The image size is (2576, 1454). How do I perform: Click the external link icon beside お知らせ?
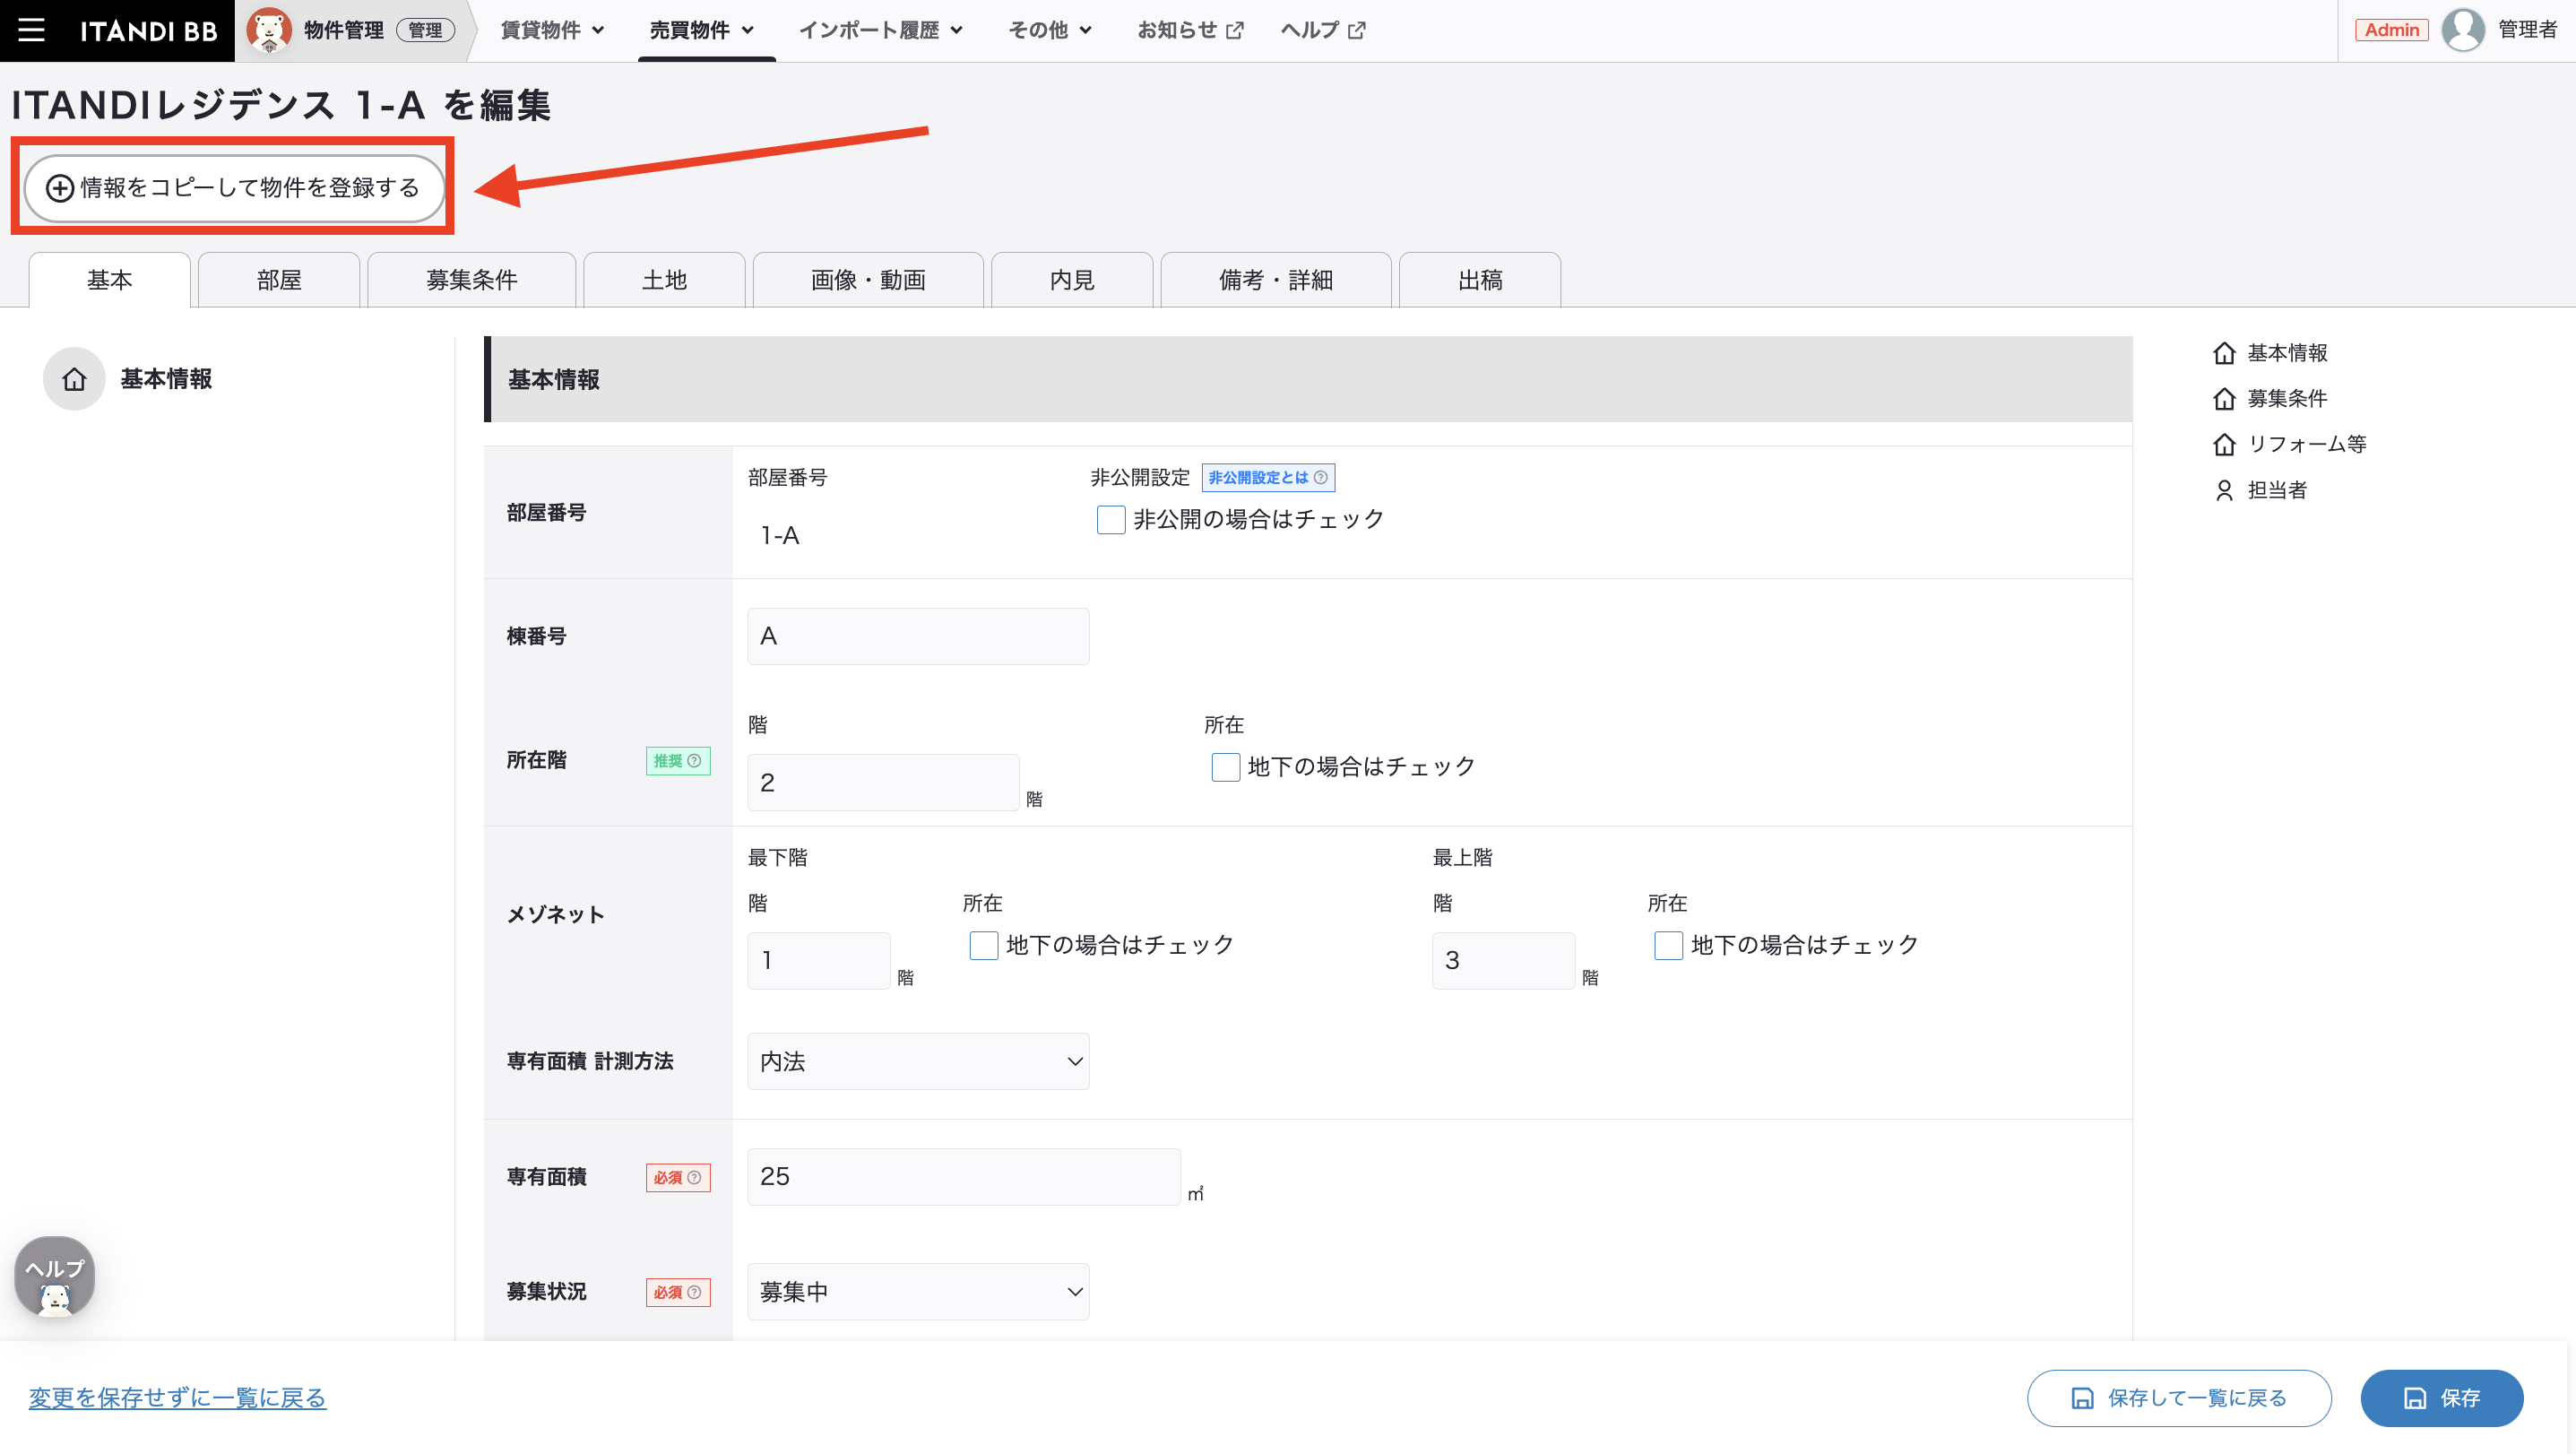pyautogui.click(x=1235, y=31)
